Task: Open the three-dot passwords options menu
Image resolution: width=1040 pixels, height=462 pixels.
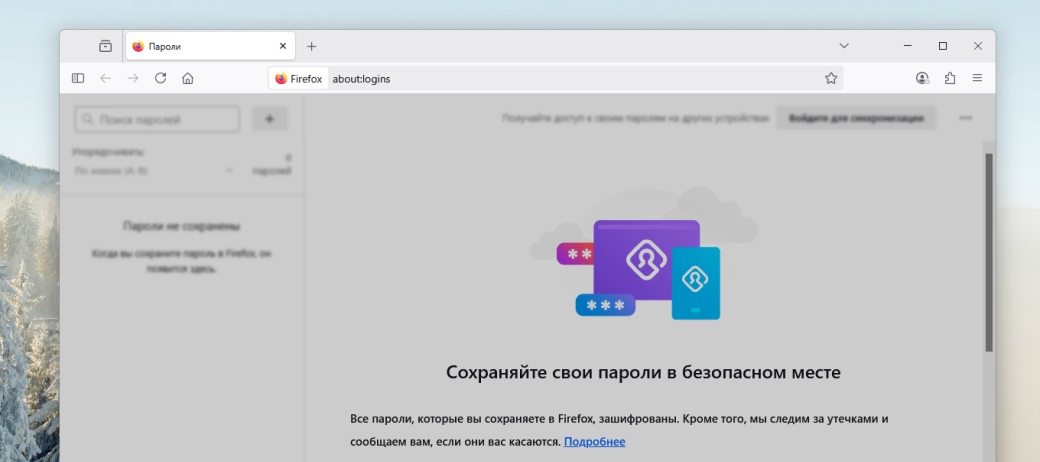Action: tap(965, 118)
